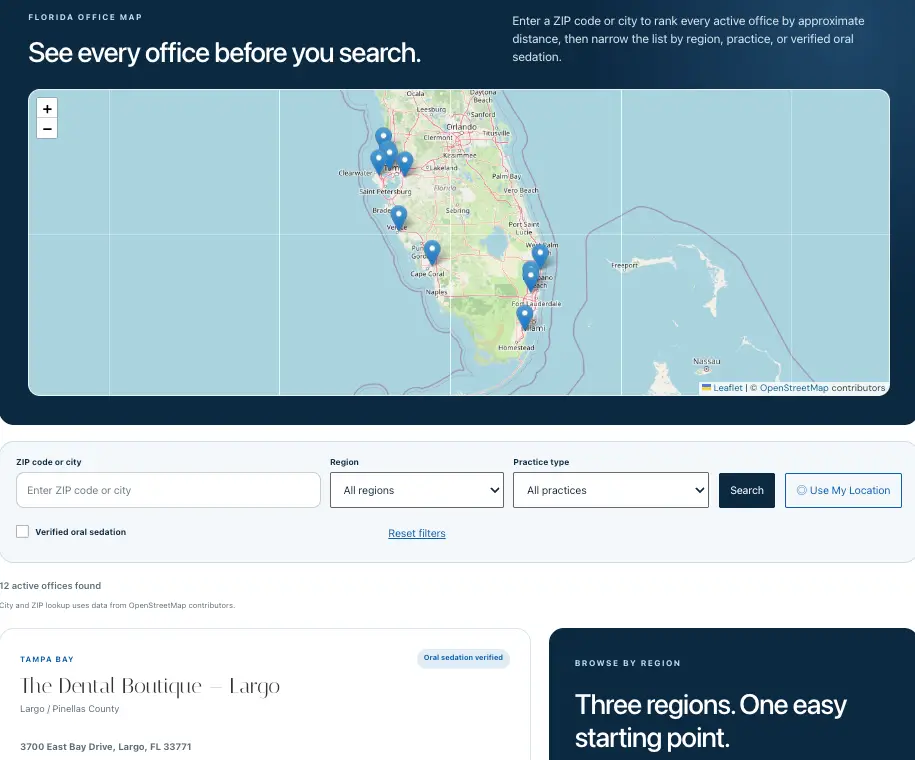
Task: Toggle the Verified oral sedation checkbox
Action: tap(22, 531)
